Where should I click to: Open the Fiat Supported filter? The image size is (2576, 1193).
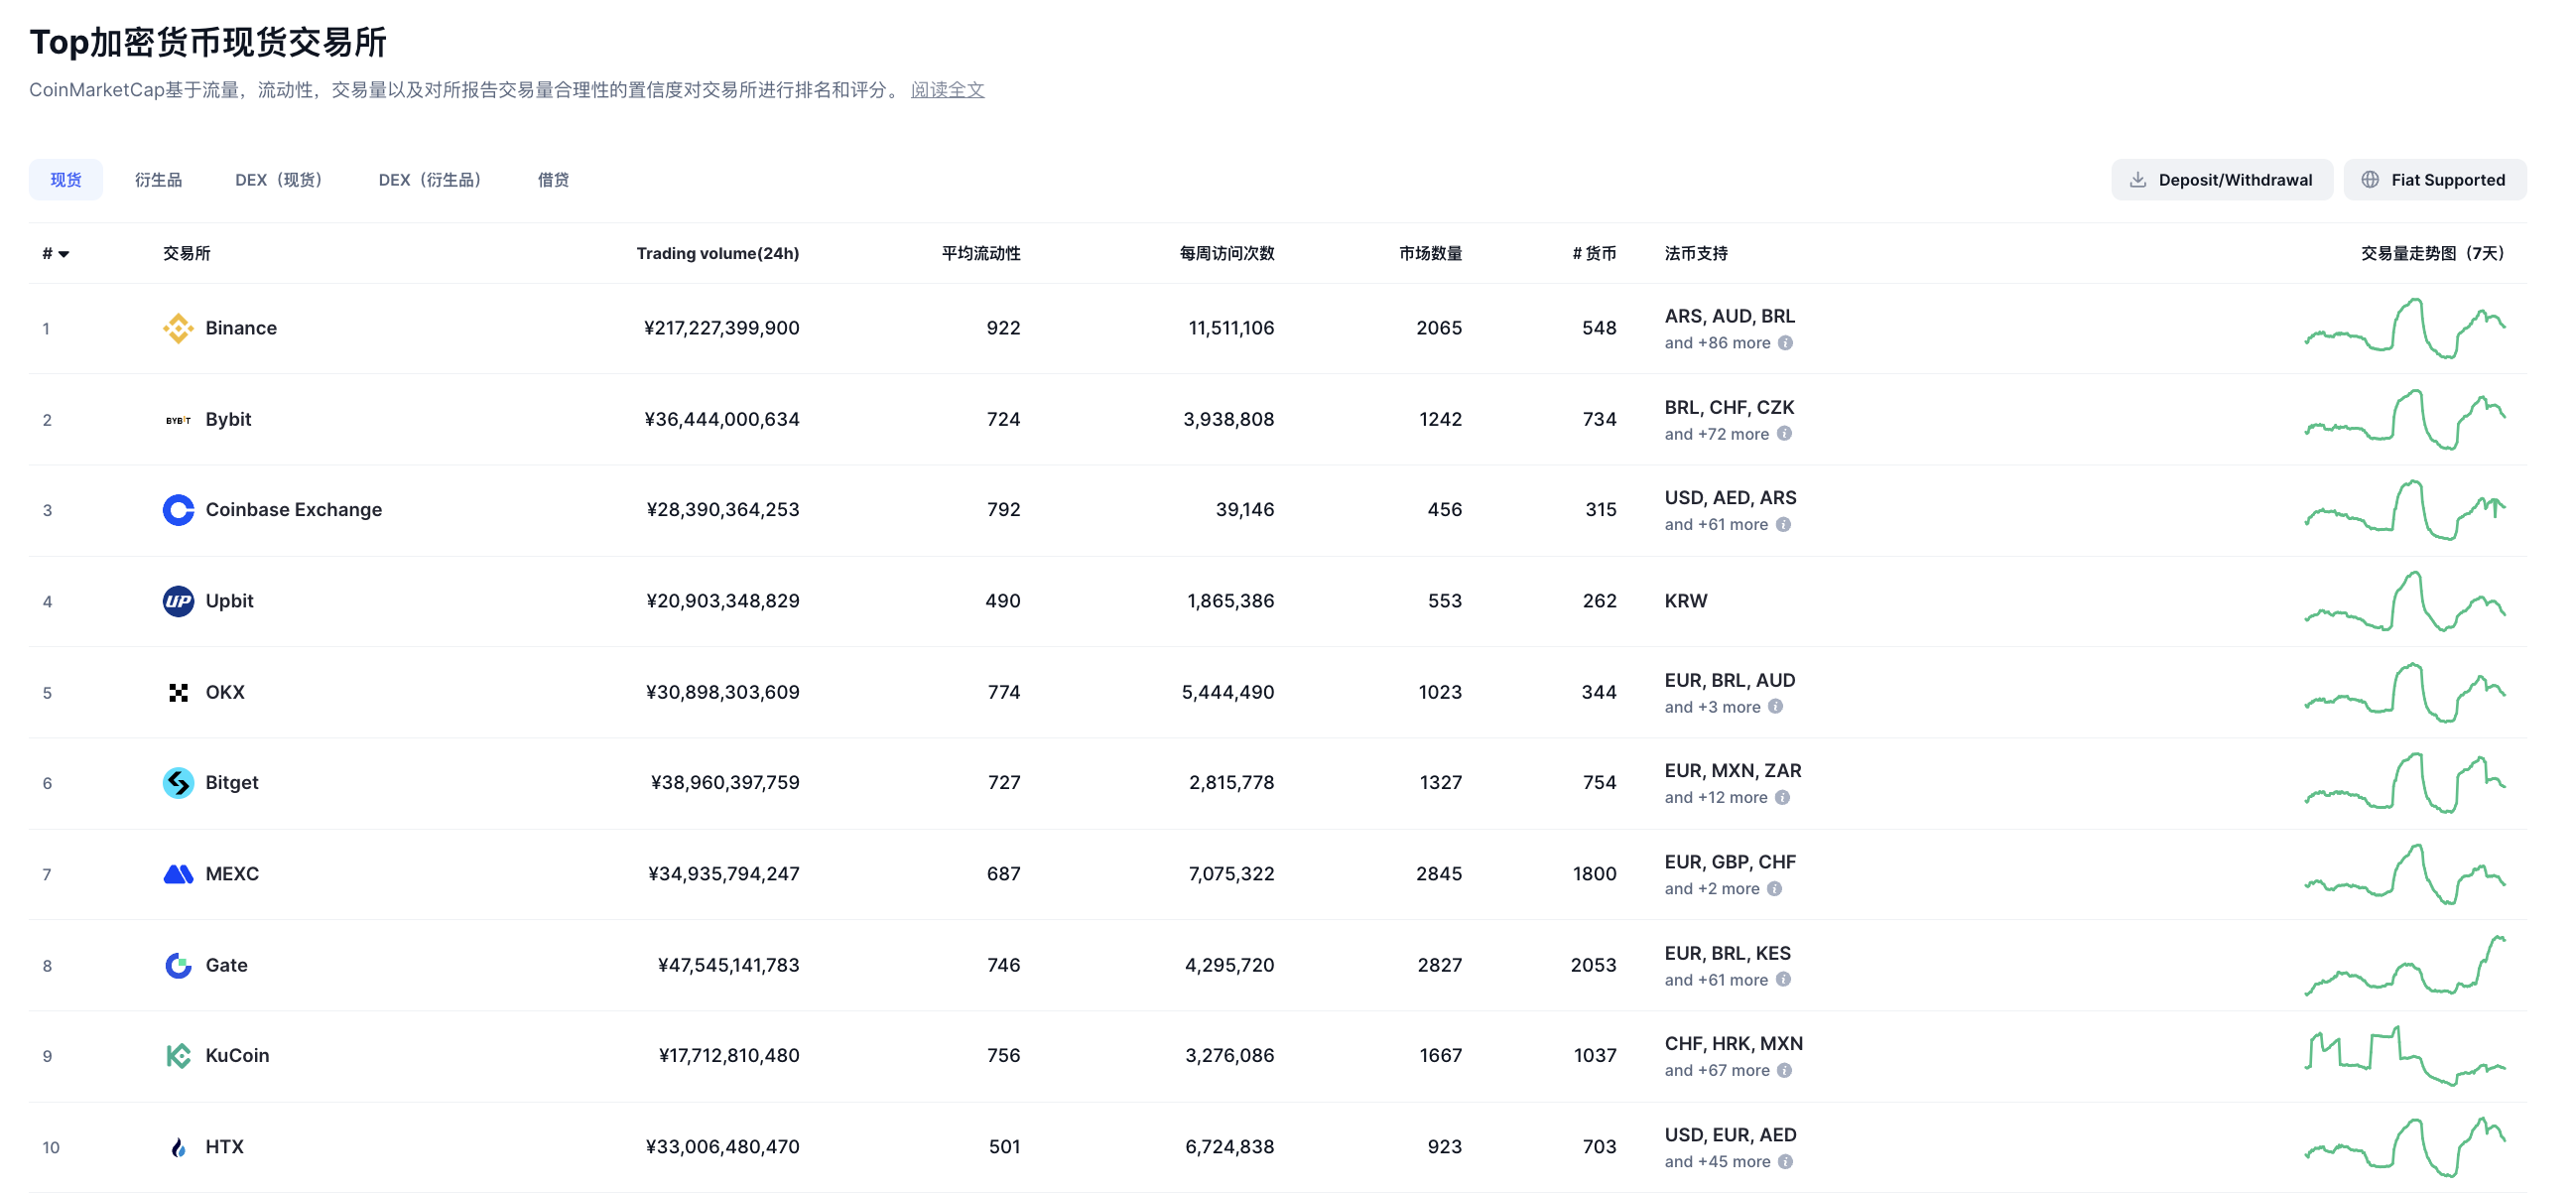2434,180
